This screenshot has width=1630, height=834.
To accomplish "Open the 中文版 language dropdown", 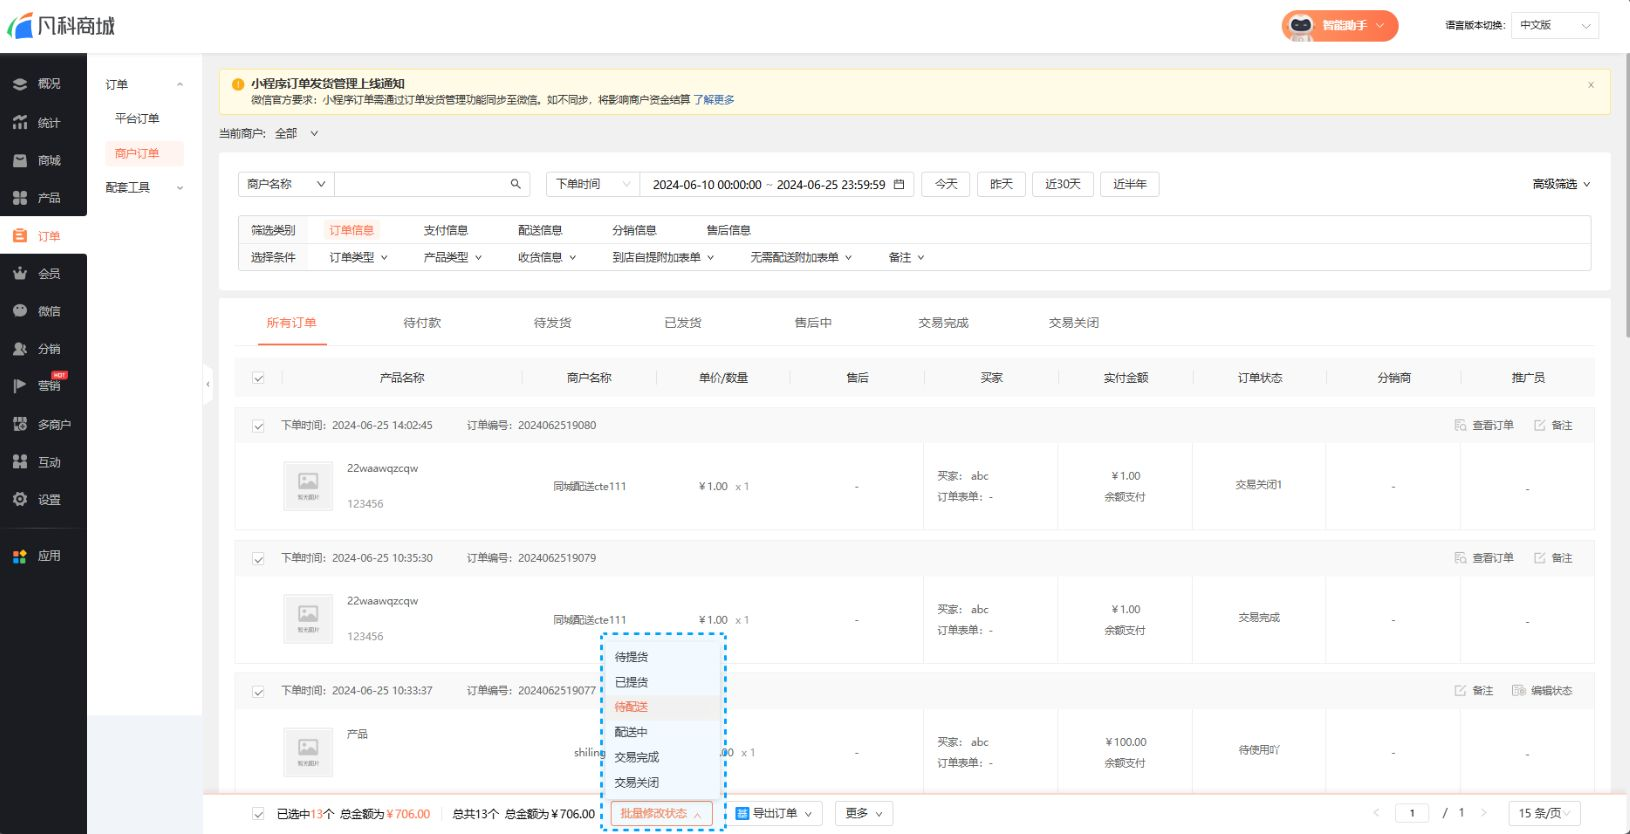I will click(1555, 25).
